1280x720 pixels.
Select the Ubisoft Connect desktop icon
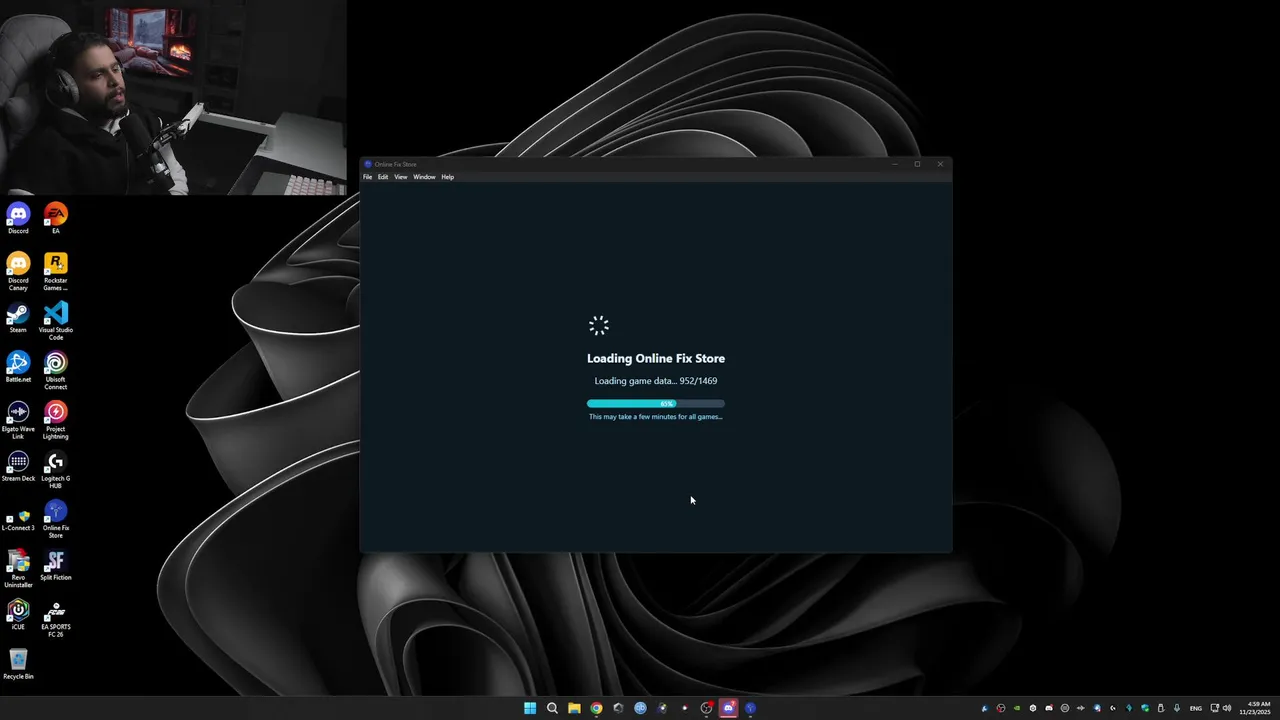coord(56,370)
